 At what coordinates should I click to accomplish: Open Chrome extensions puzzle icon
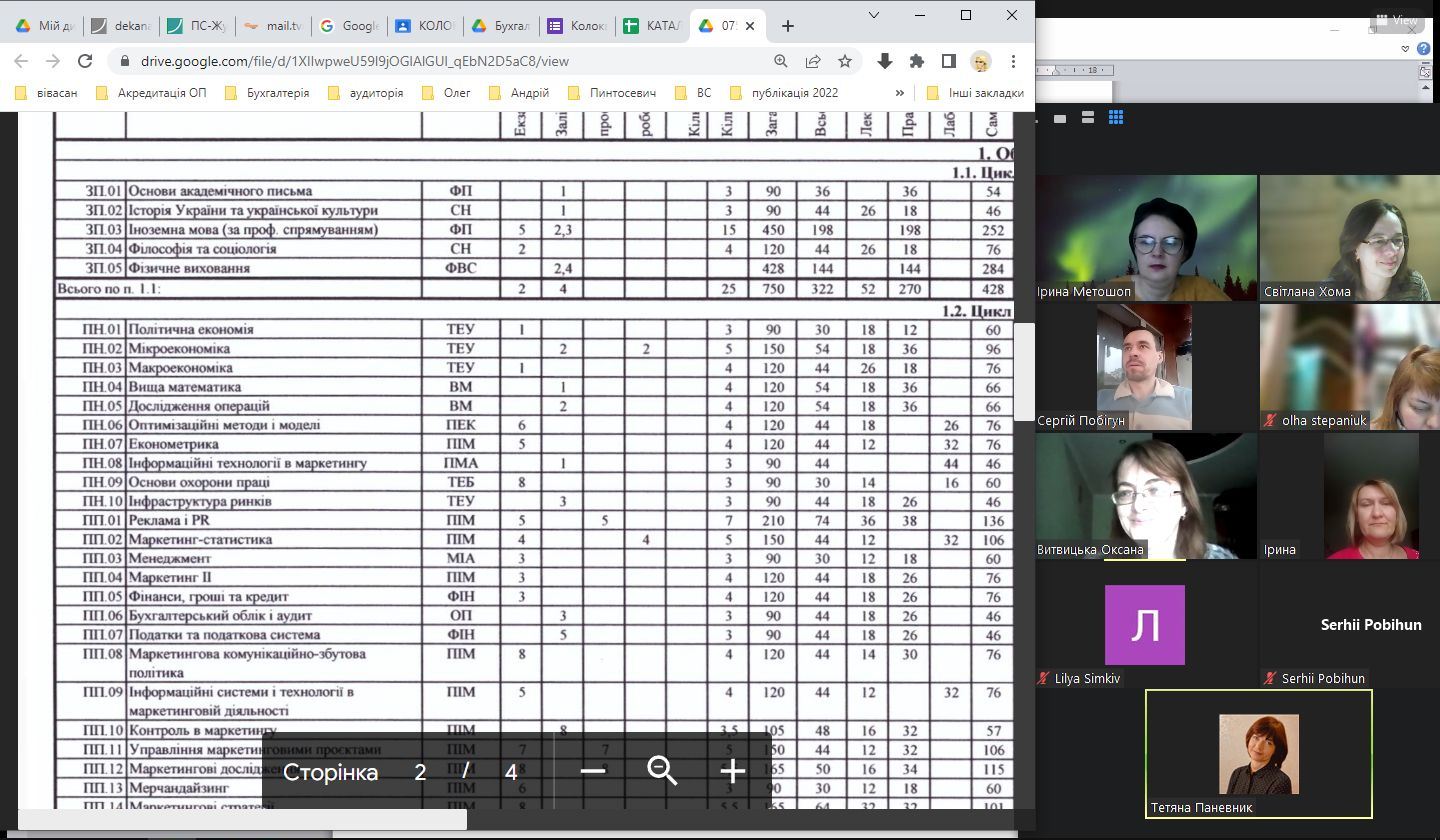(x=916, y=61)
